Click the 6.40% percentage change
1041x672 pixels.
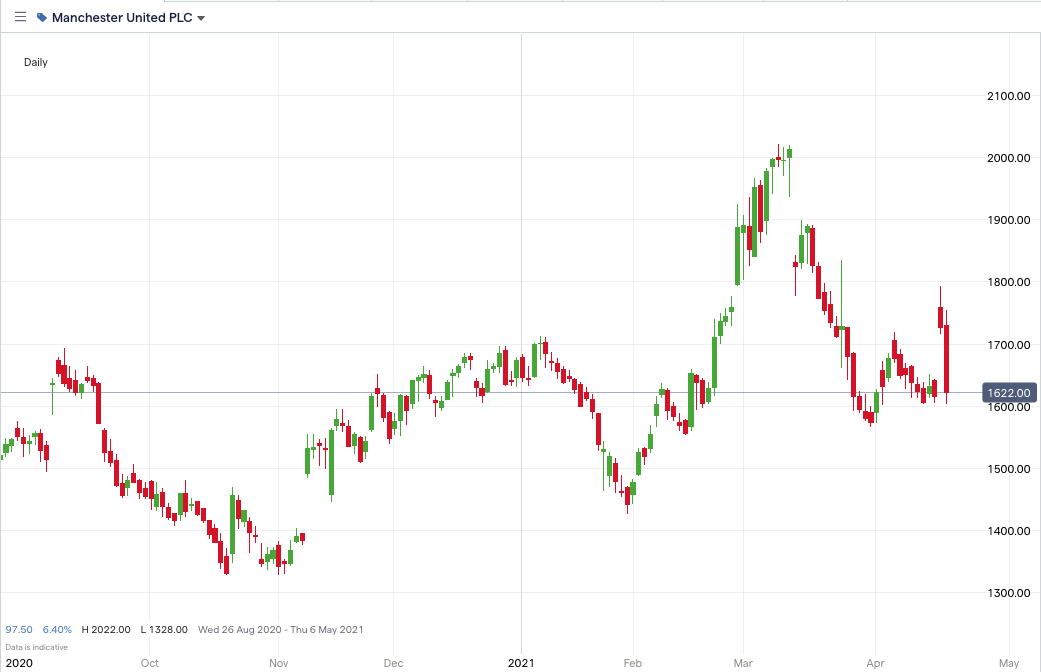[57, 630]
